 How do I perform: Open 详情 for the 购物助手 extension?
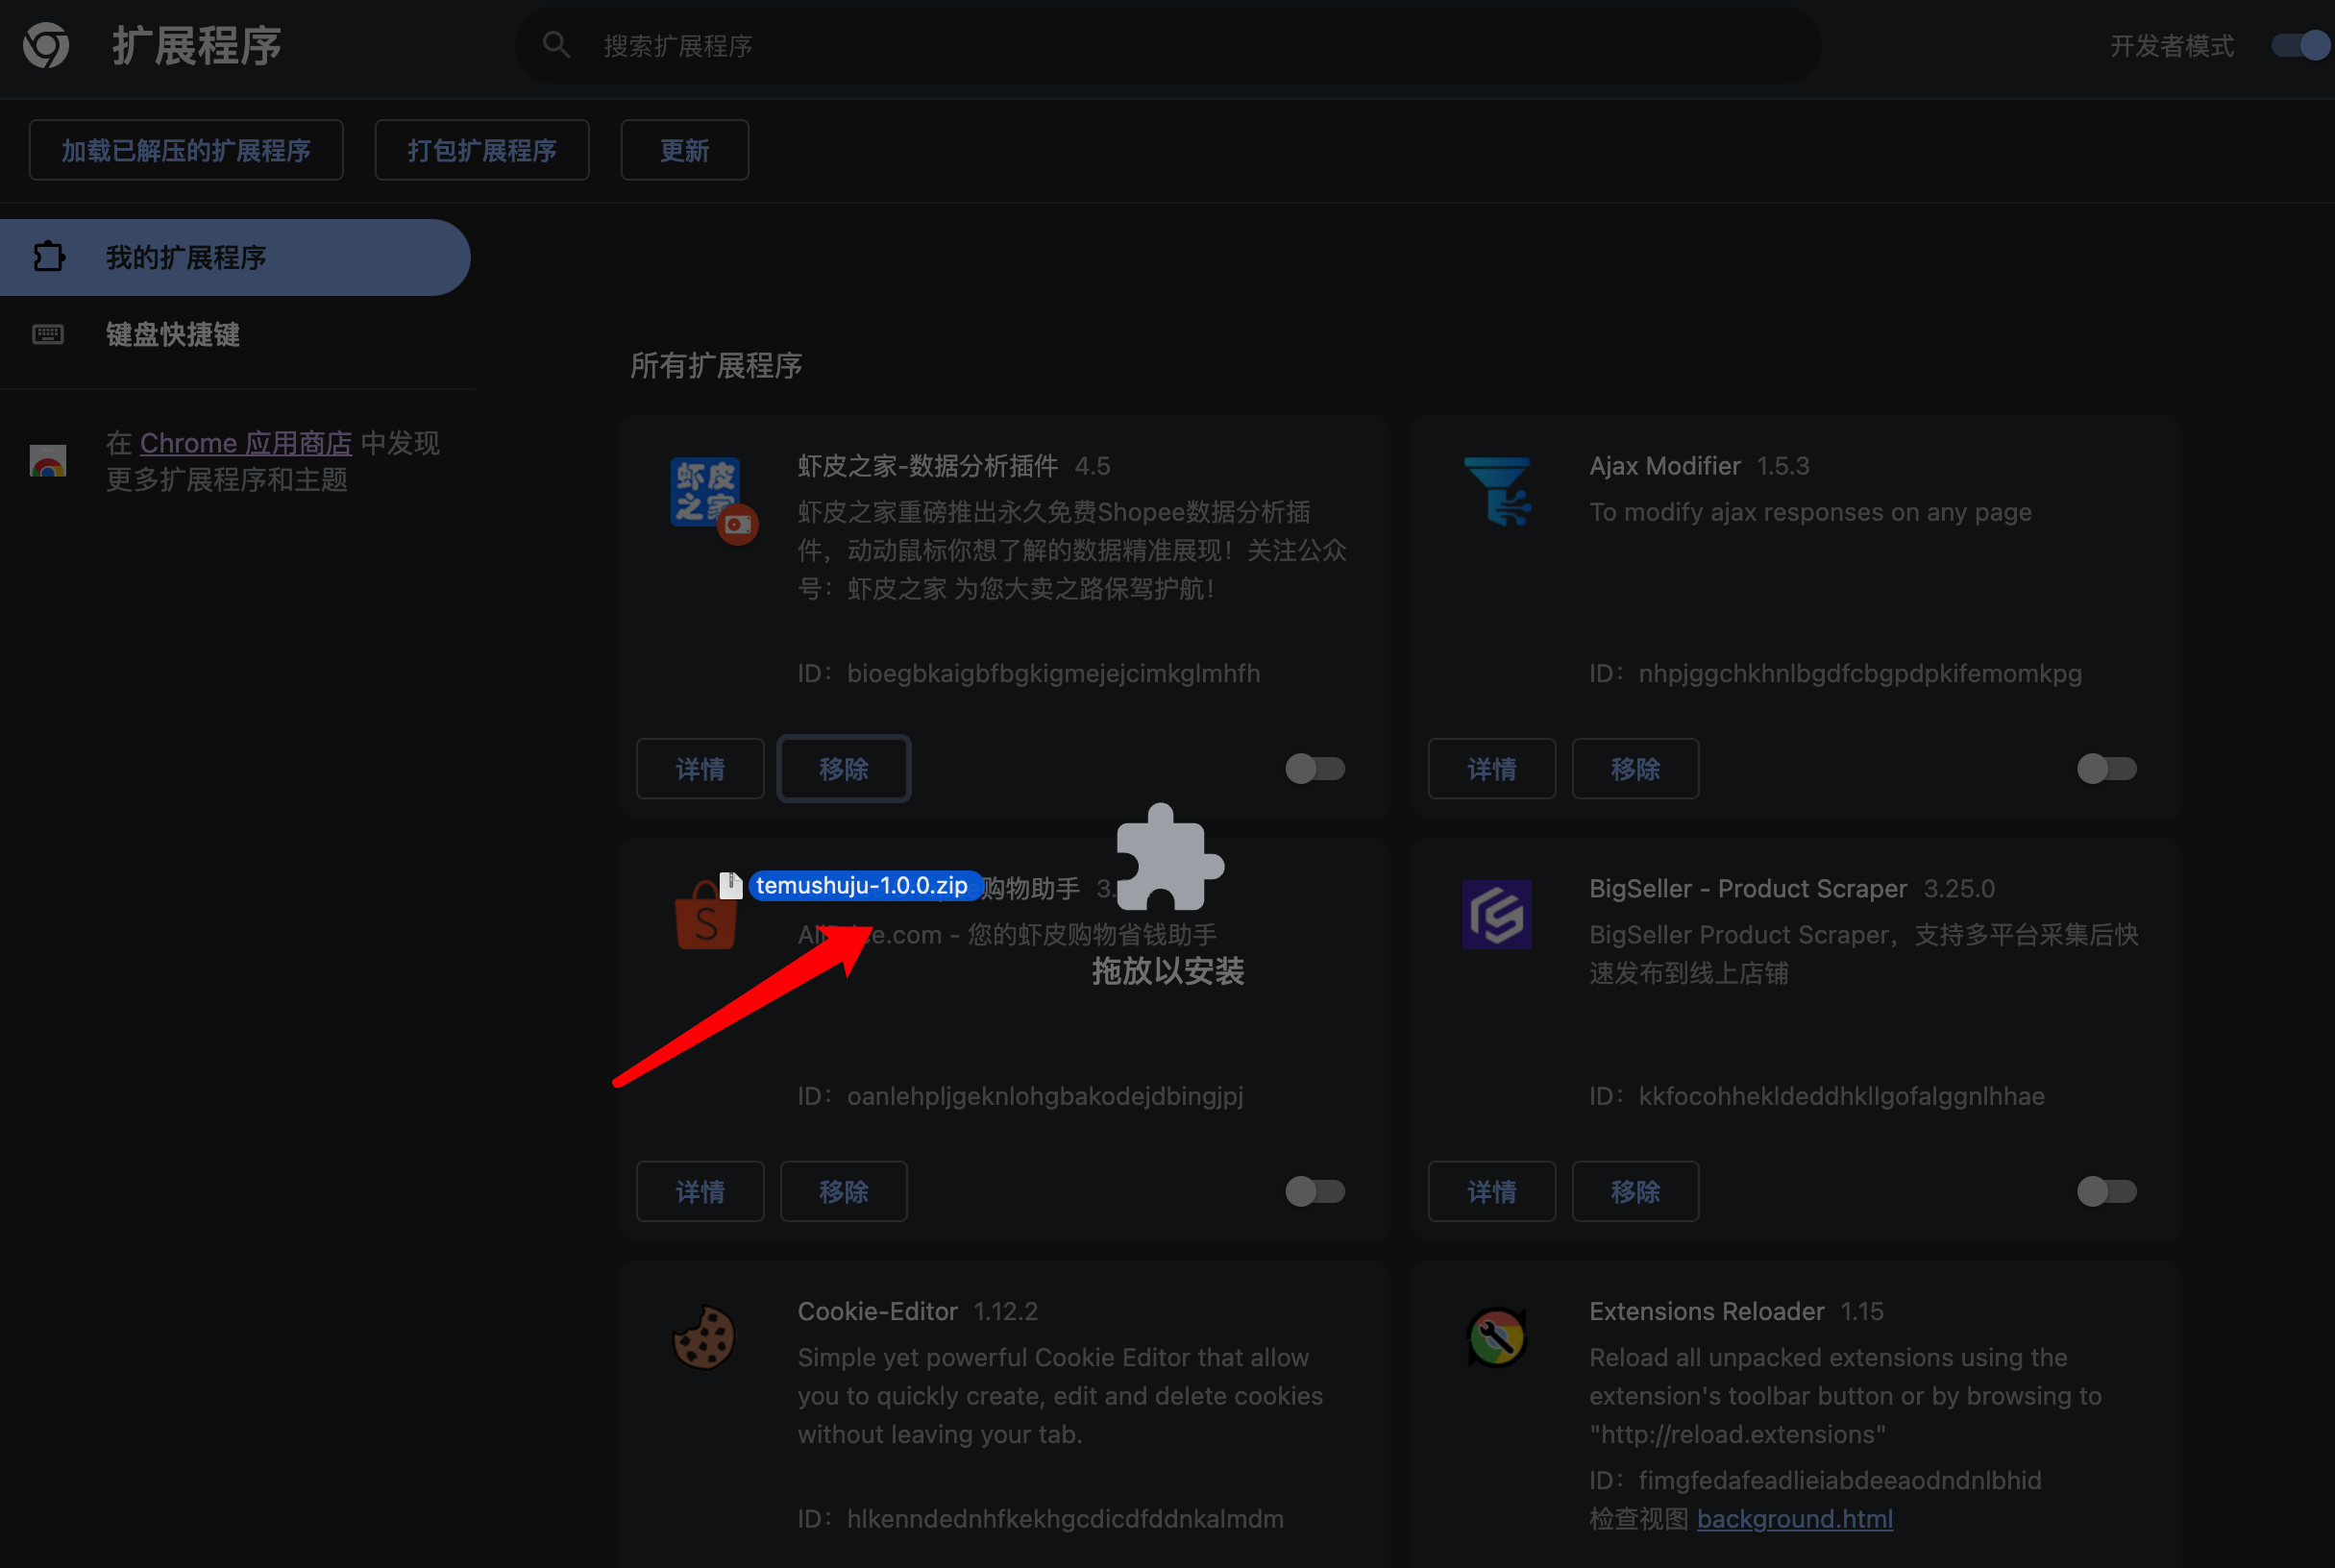pos(700,1191)
